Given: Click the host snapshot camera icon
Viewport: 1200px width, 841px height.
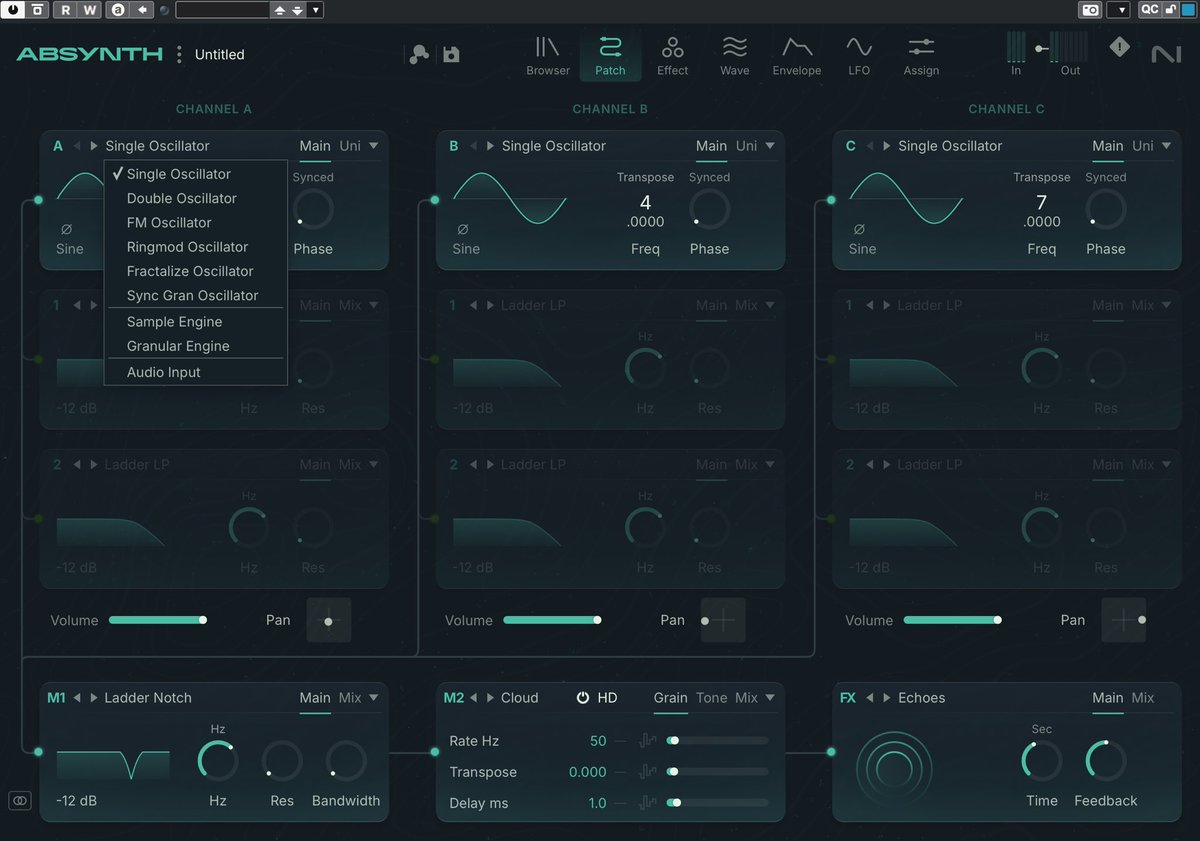Looking at the screenshot, I should [1090, 10].
